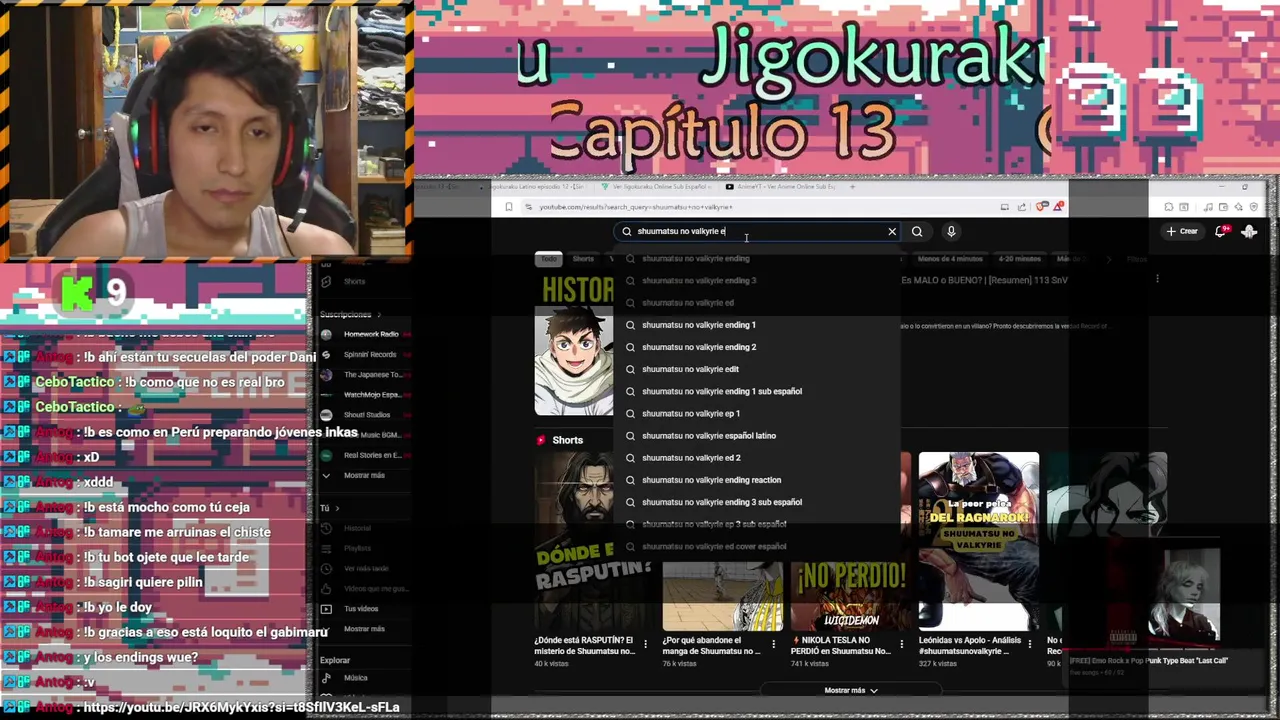Open Playlists in sidebar
The image size is (1280, 720).
[x=358, y=548]
